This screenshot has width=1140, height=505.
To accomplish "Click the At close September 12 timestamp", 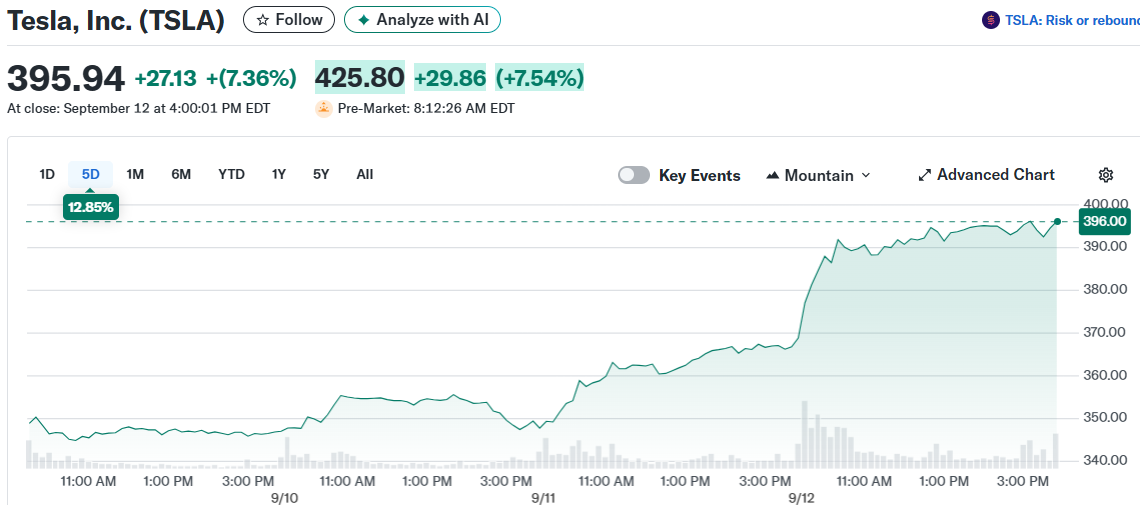I will tap(139, 109).
